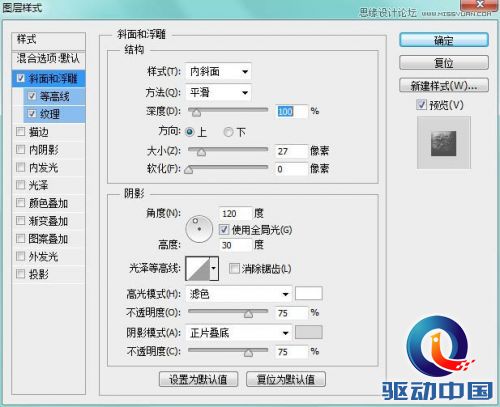Enable the 外发光 checkbox
The width and height of the screenshot is (500, 407).
pyautogui.click(x=21, y=256)
